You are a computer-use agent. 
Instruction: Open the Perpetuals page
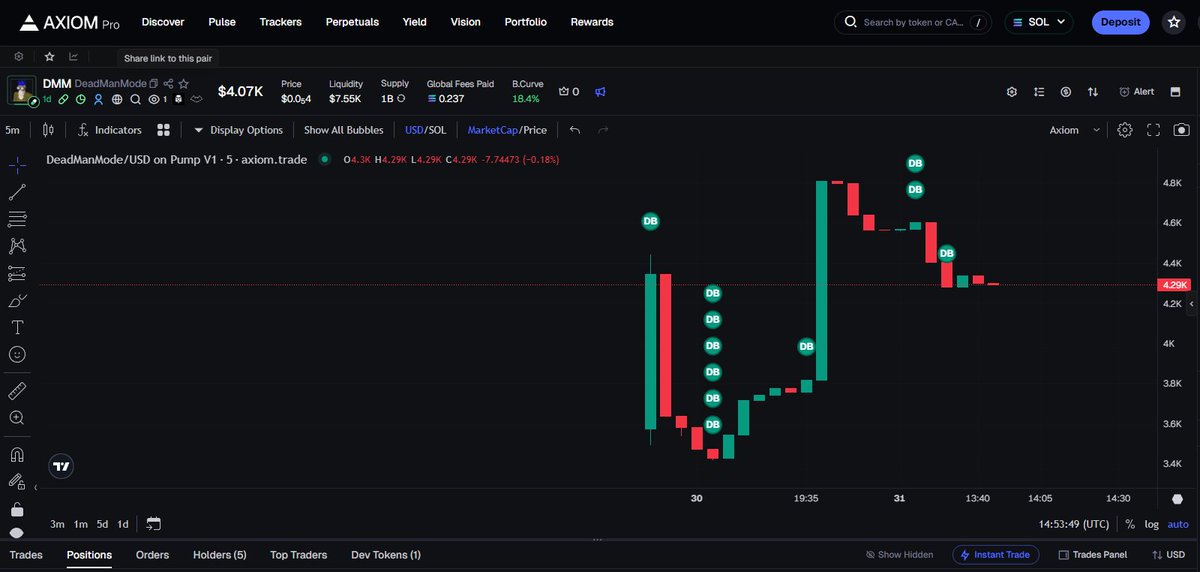352,22
